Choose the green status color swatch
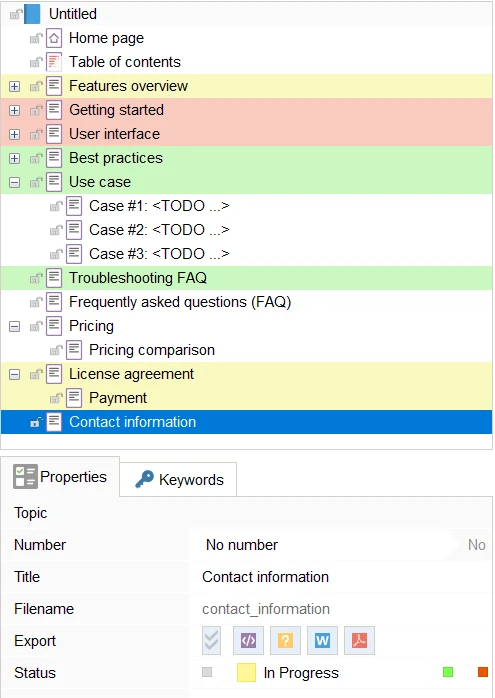 click(448, 672)
